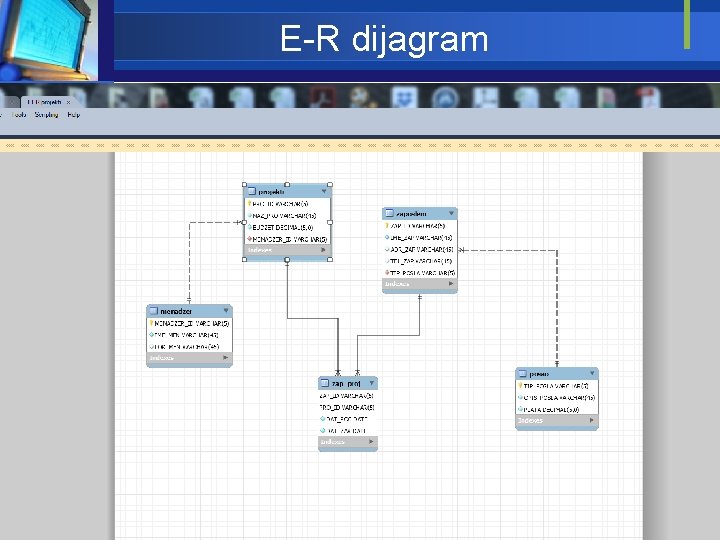Click the menadzer table title text
720x540 pixels.
[x=176, y=311]
